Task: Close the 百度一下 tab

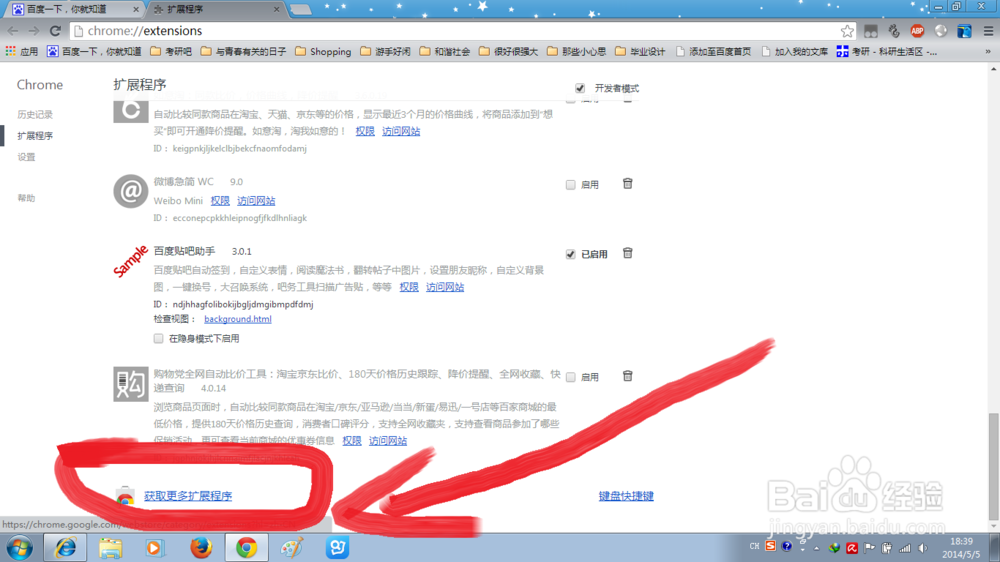Action: click(x=136, y=10)
